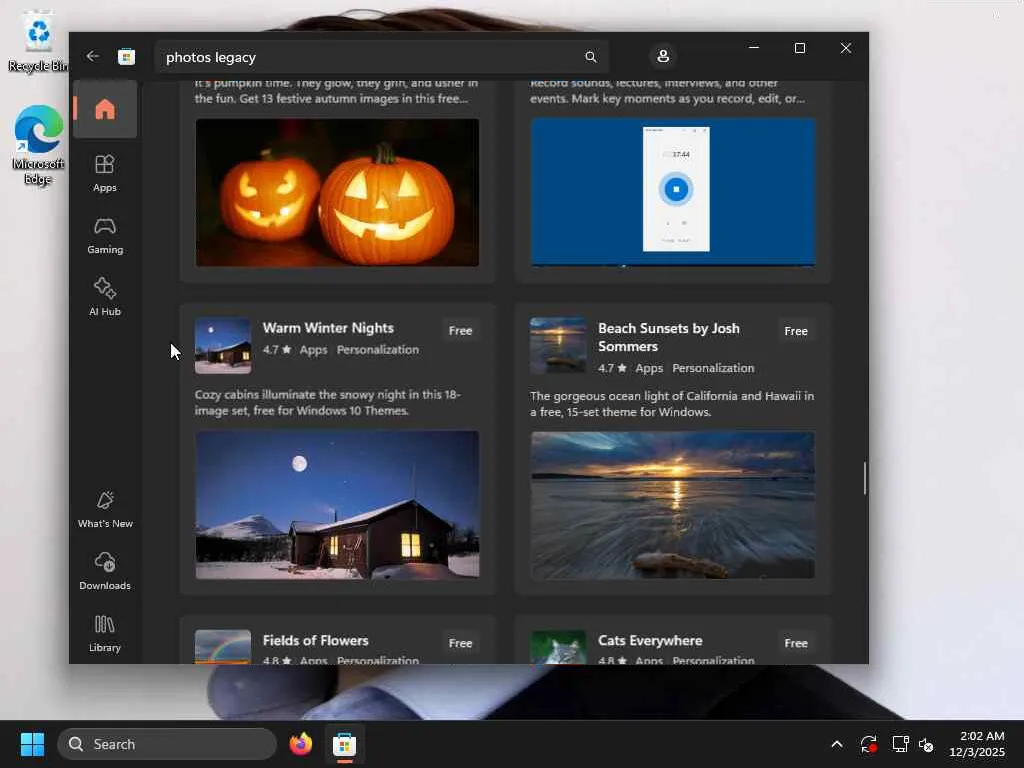Click Personalization under Beach Sunsets
This screenshot has width=1024, height=768.
713,368
